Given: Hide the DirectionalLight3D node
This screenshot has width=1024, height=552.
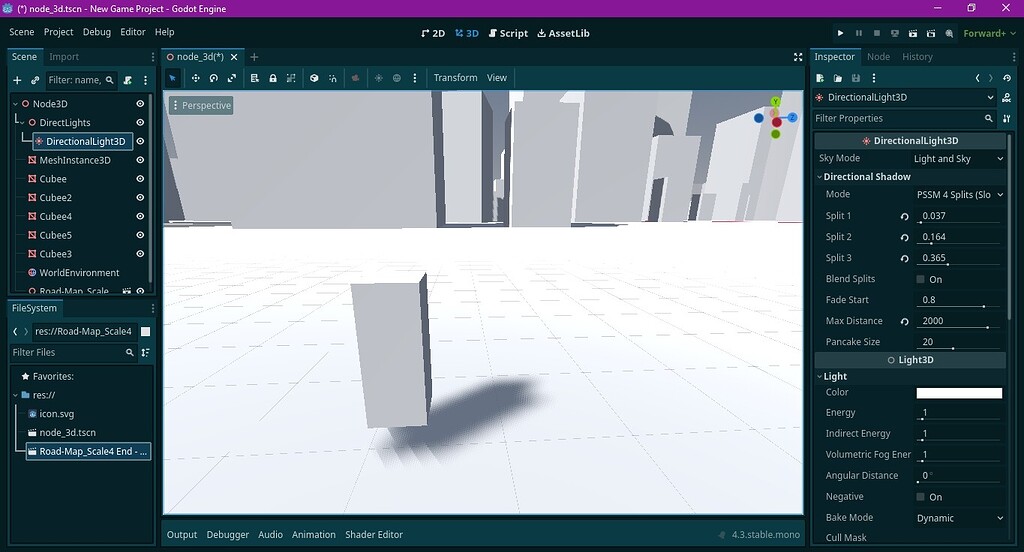Looking at the screenshot, I should click(140, 141).
